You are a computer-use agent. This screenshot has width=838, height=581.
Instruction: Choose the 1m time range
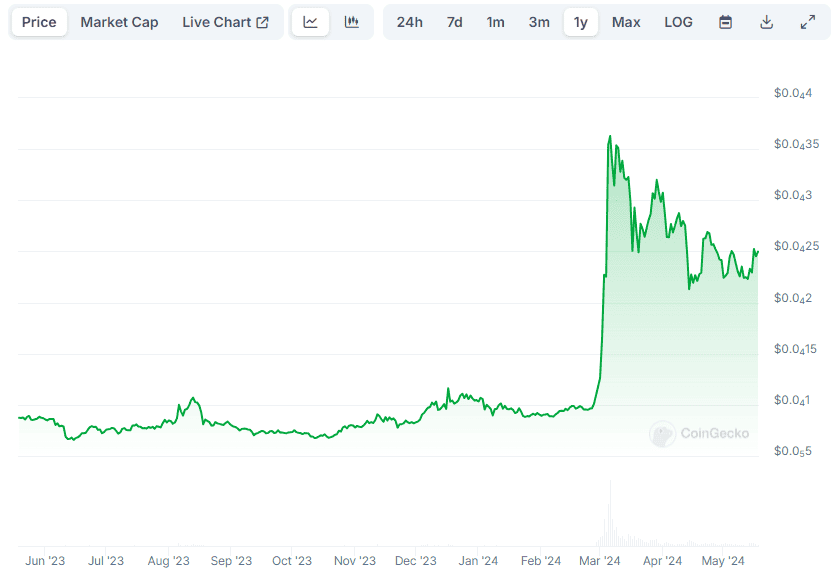tap(496, 22)
